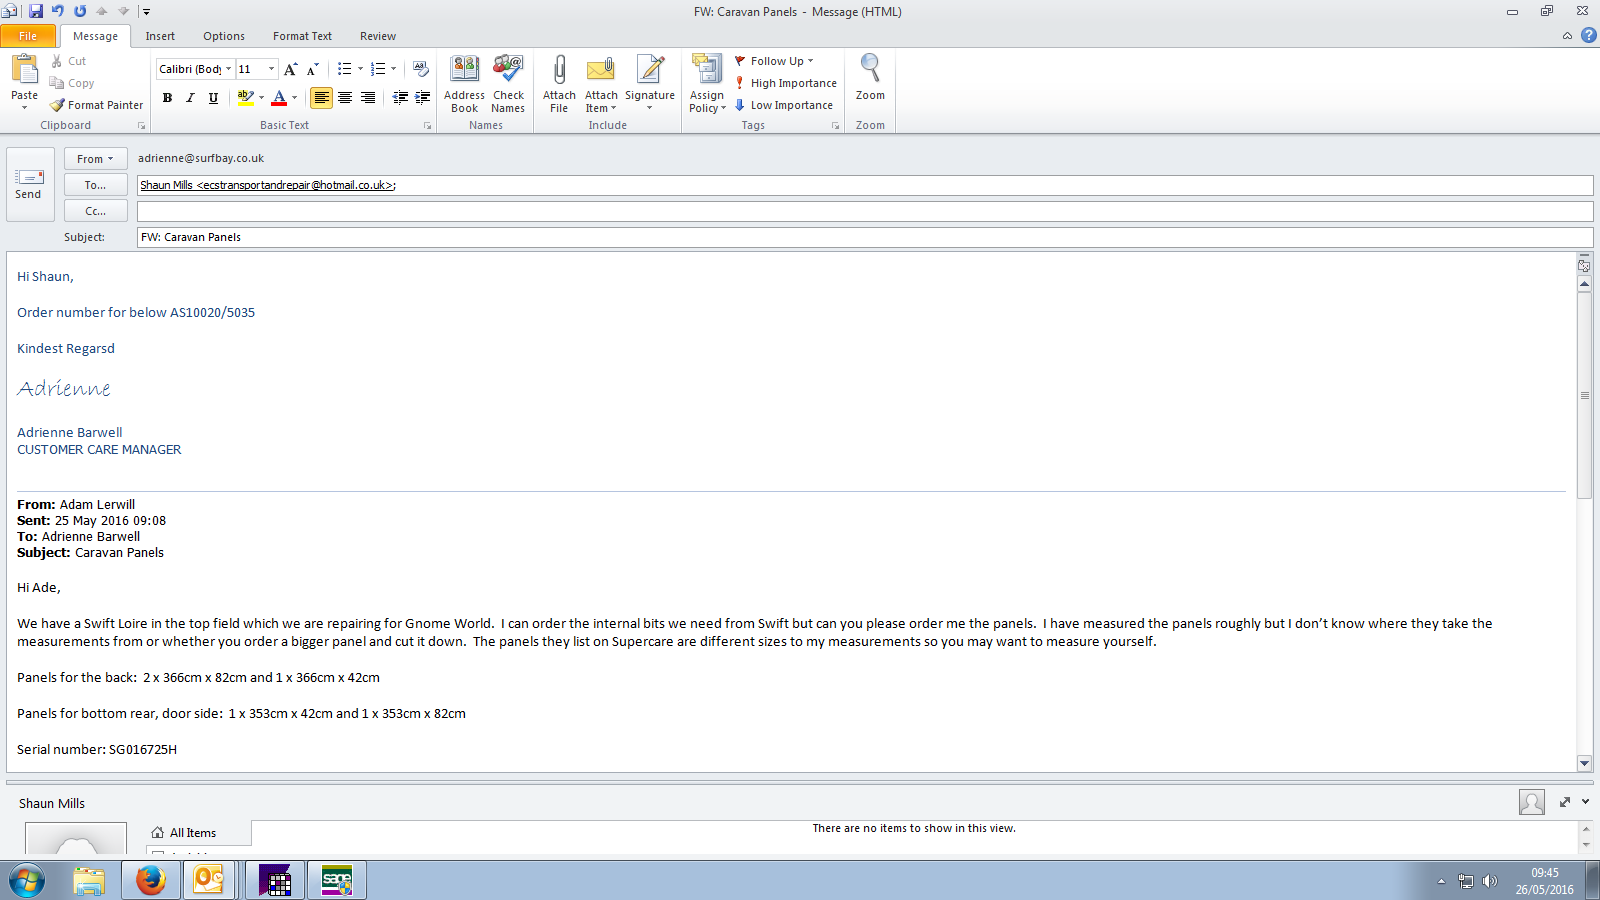1600x900 pixels.
Task: Expand the numbering style dropdown arrow
Action: [x=393, y=69]
